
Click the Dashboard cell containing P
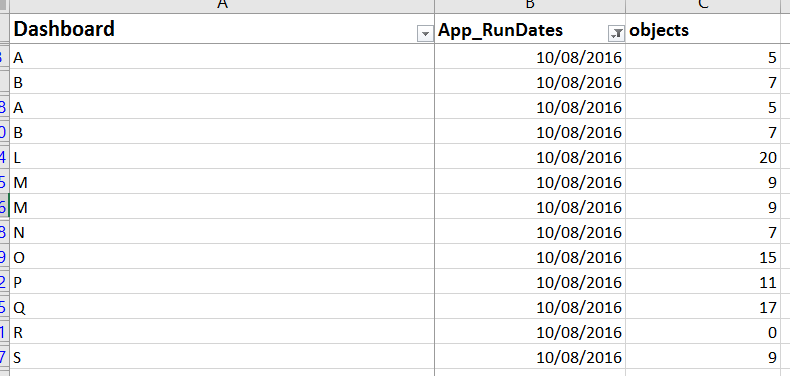point(222,282)
